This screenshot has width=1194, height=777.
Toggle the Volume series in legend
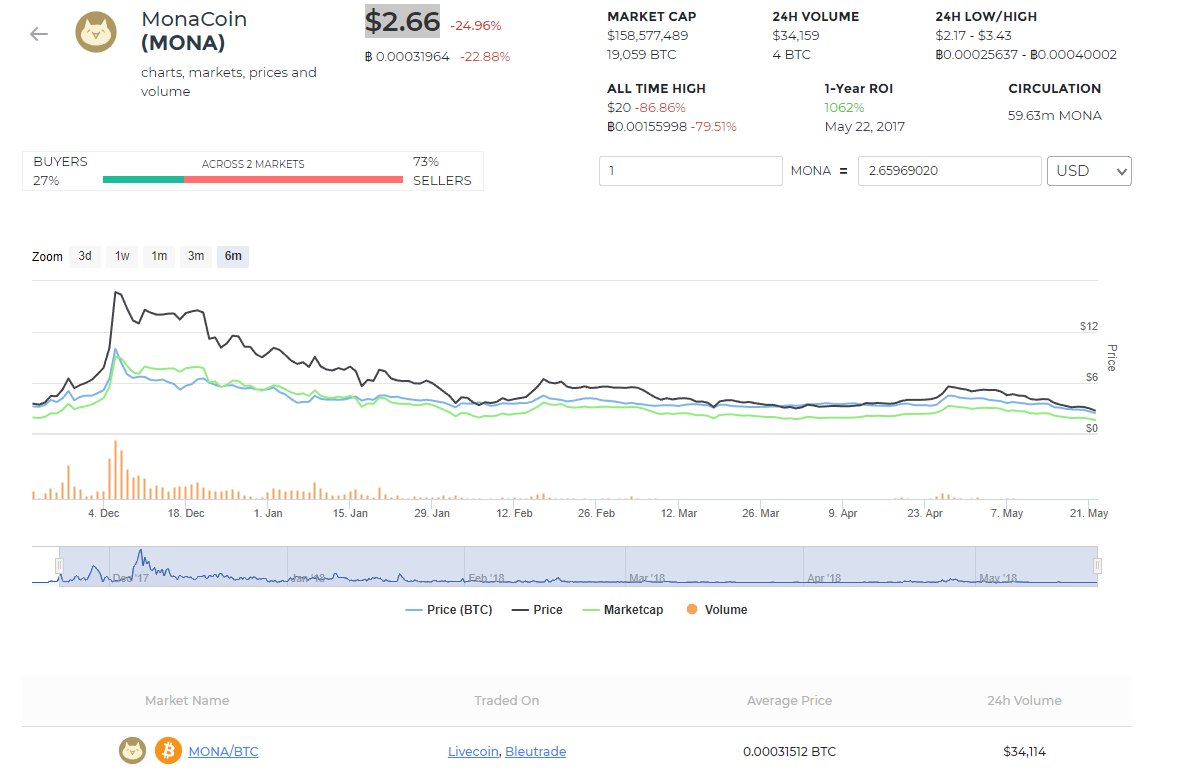point(717,609)
